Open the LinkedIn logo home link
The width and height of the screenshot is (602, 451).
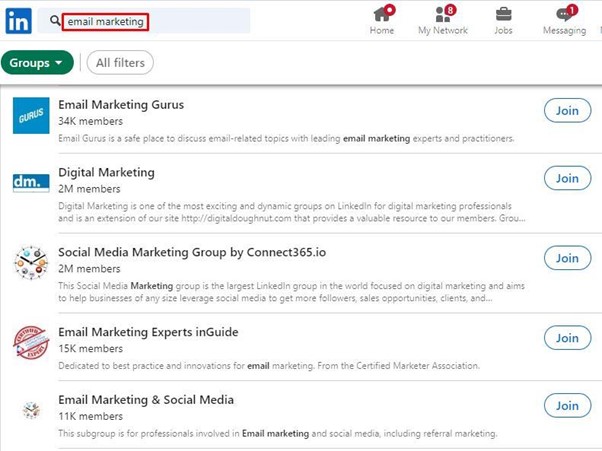click(x=18, y=21)
